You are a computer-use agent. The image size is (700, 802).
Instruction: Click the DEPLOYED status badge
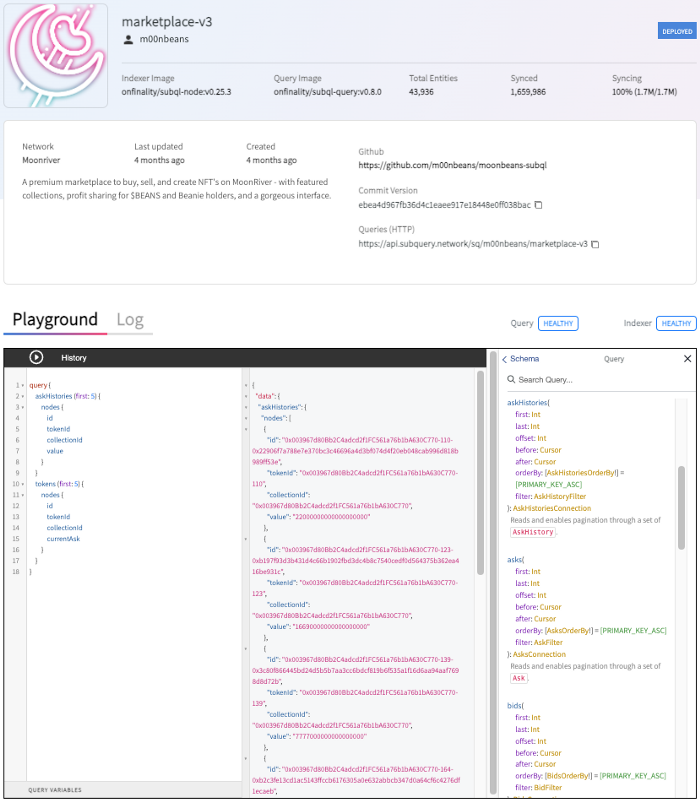677,31
